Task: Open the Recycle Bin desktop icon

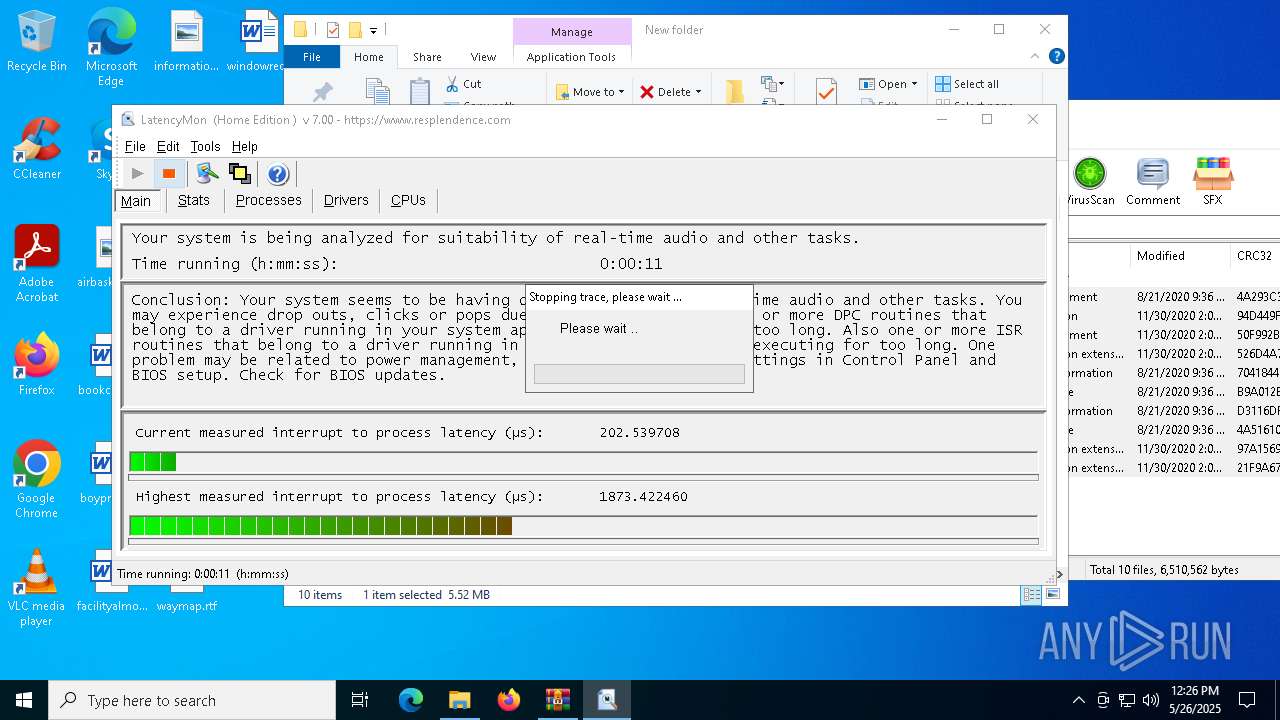Action: tap(37, 42)
